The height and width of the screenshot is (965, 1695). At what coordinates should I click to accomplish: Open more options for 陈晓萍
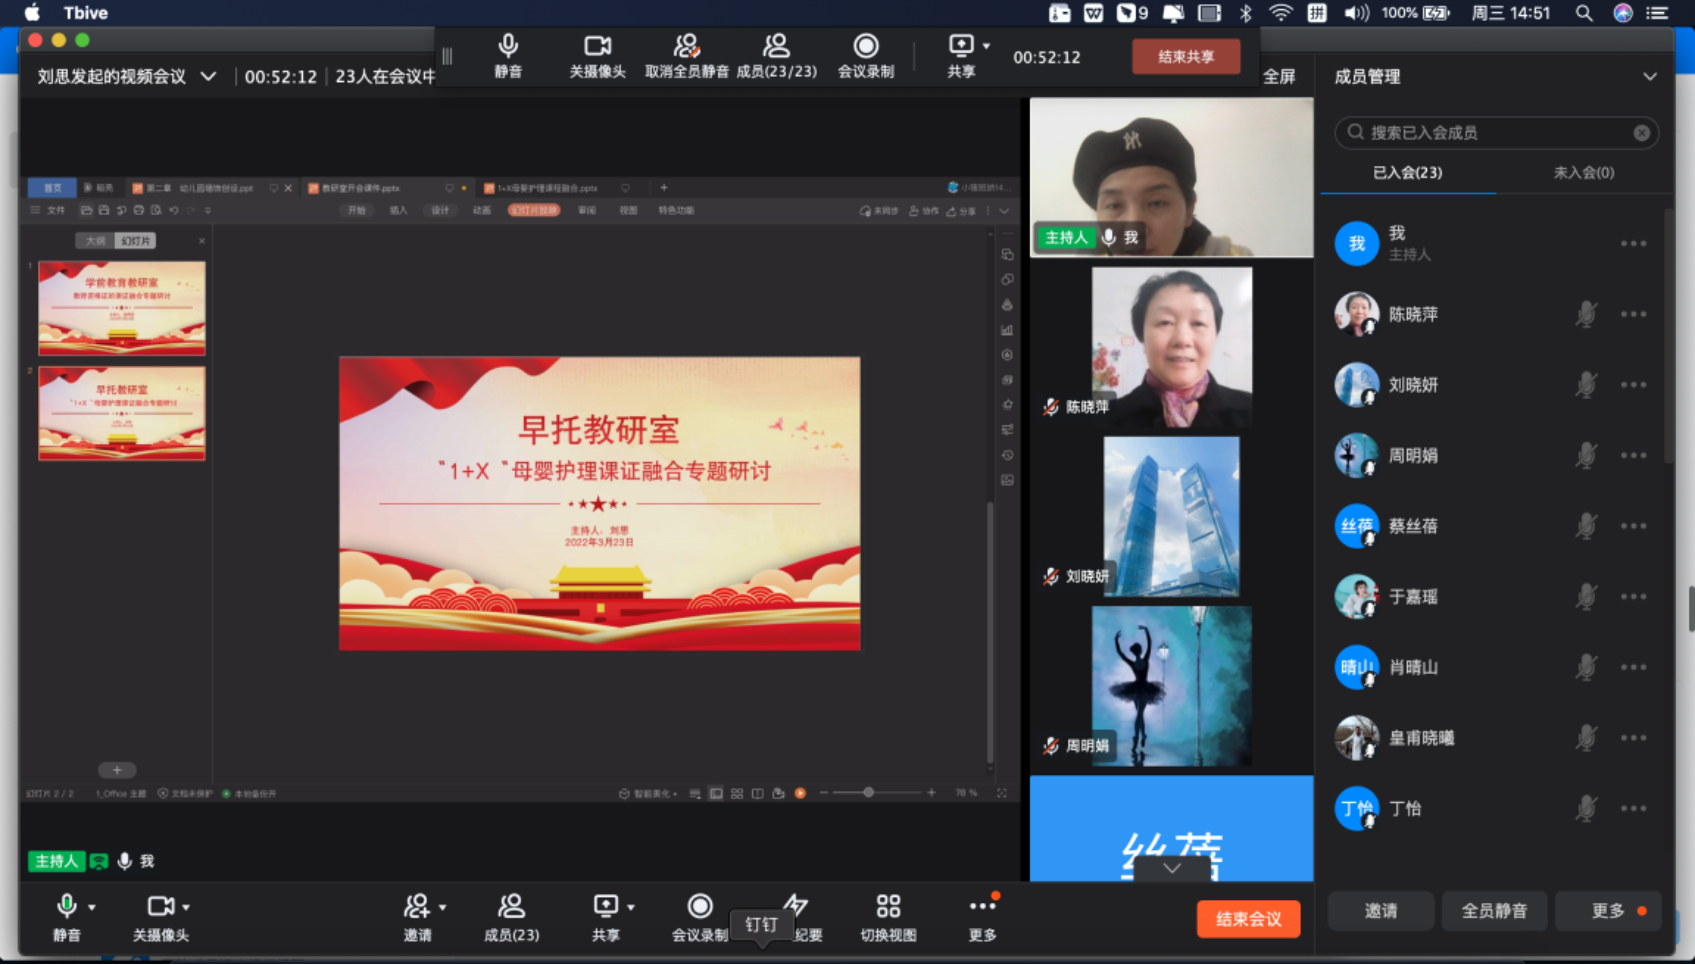(x=1633, y=314)
